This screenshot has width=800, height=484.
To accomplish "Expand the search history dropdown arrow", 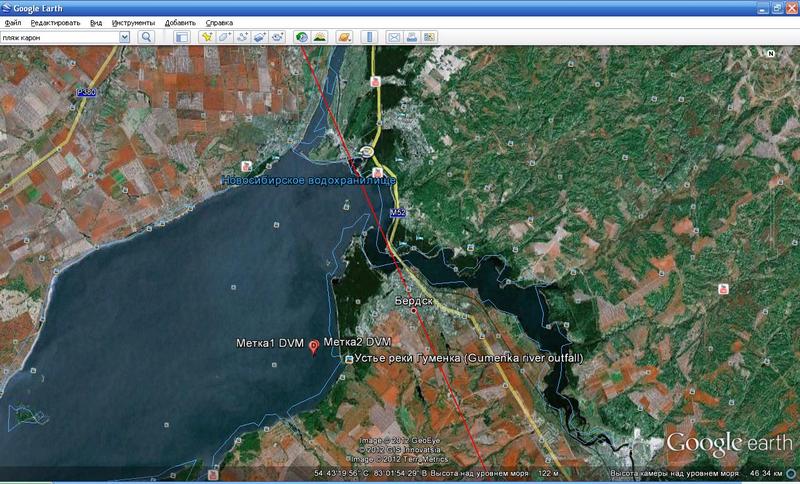I will point(124,37).
